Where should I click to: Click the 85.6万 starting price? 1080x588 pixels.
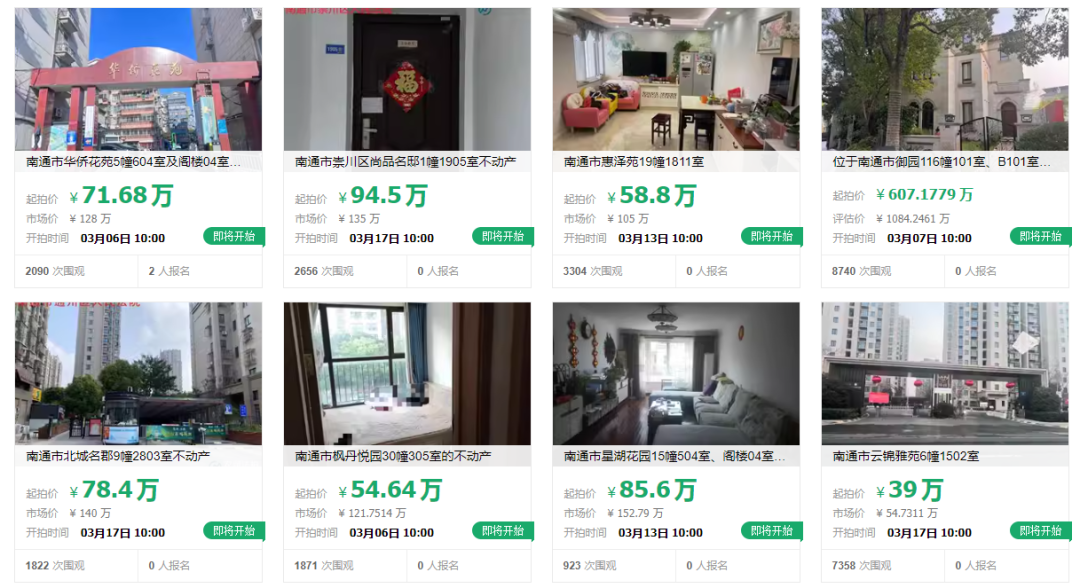pyautogui.click(x=652, y=490)
